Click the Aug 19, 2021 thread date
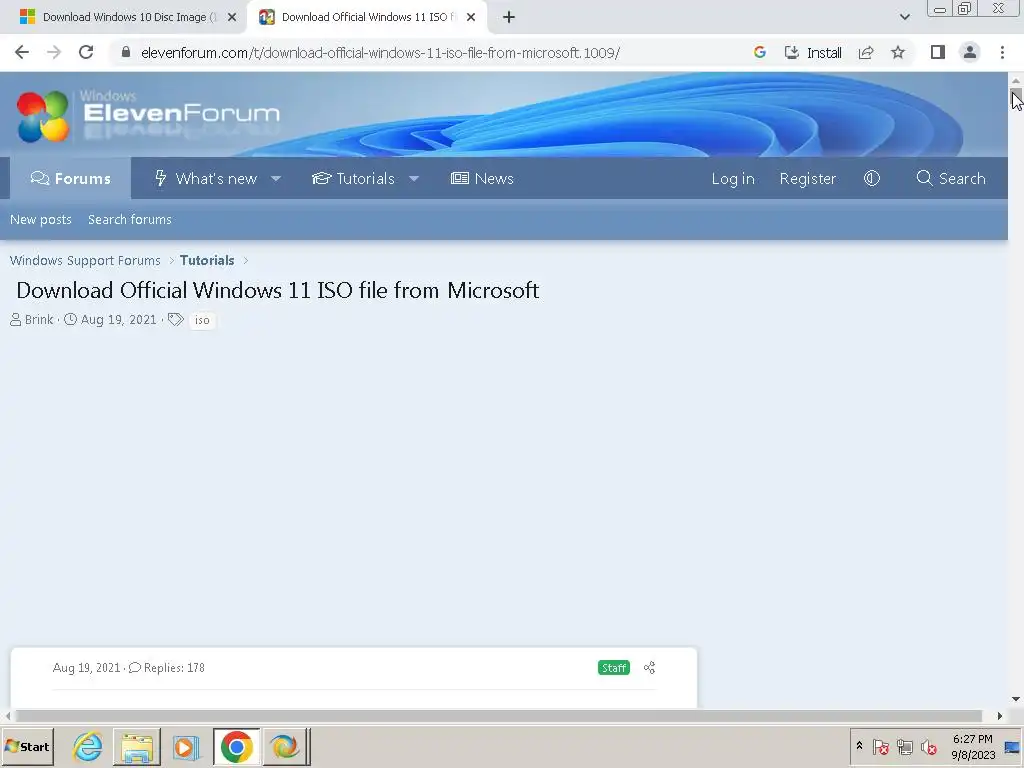Image resolution: width=1024 pixels, height=768 pixels. pos(118,319)
